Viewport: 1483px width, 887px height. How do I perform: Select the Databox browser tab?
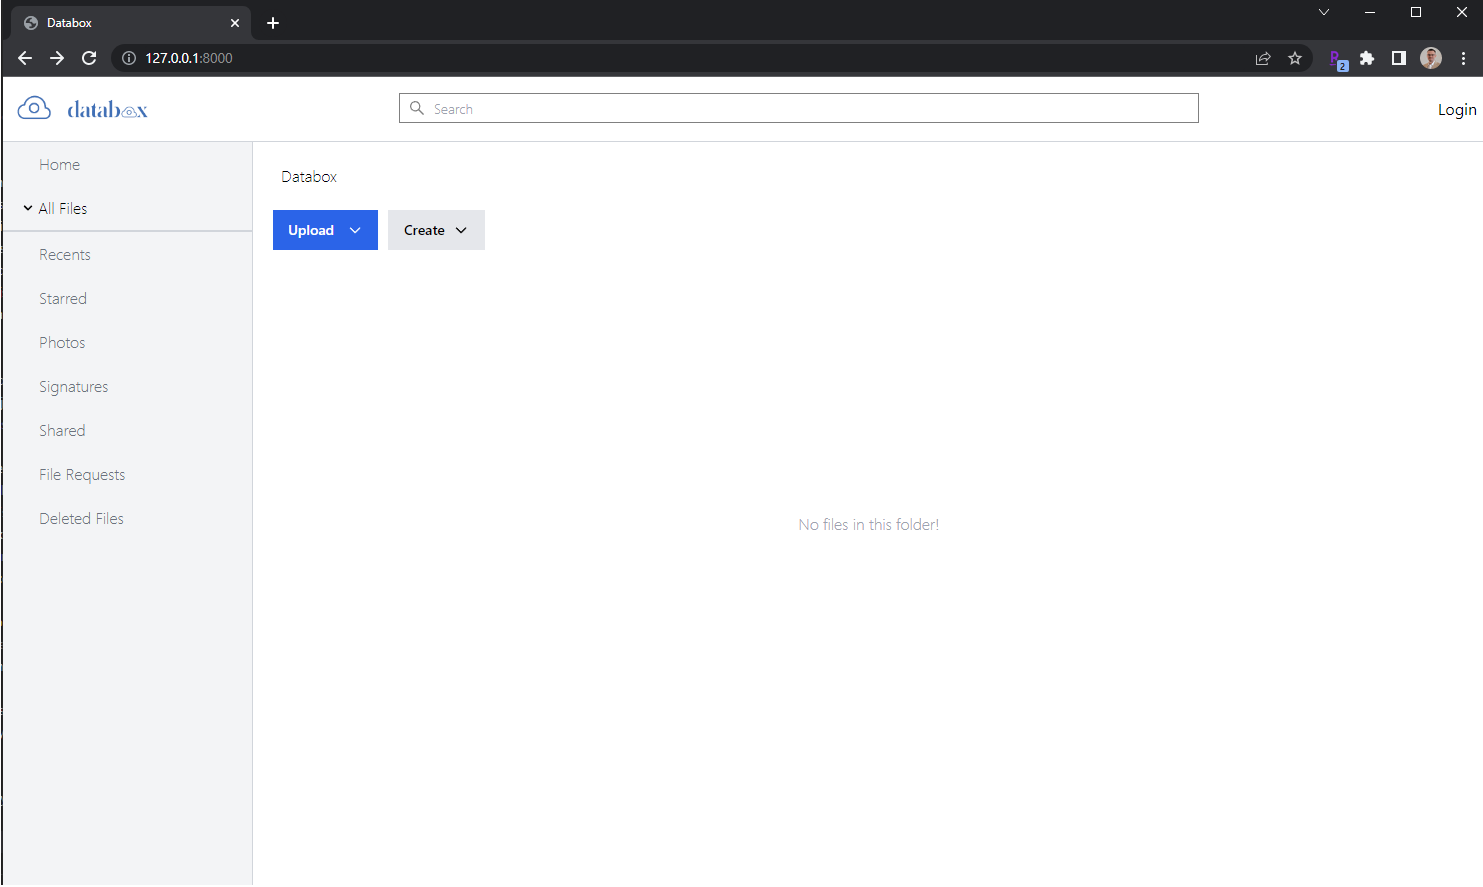coord(130,23)
